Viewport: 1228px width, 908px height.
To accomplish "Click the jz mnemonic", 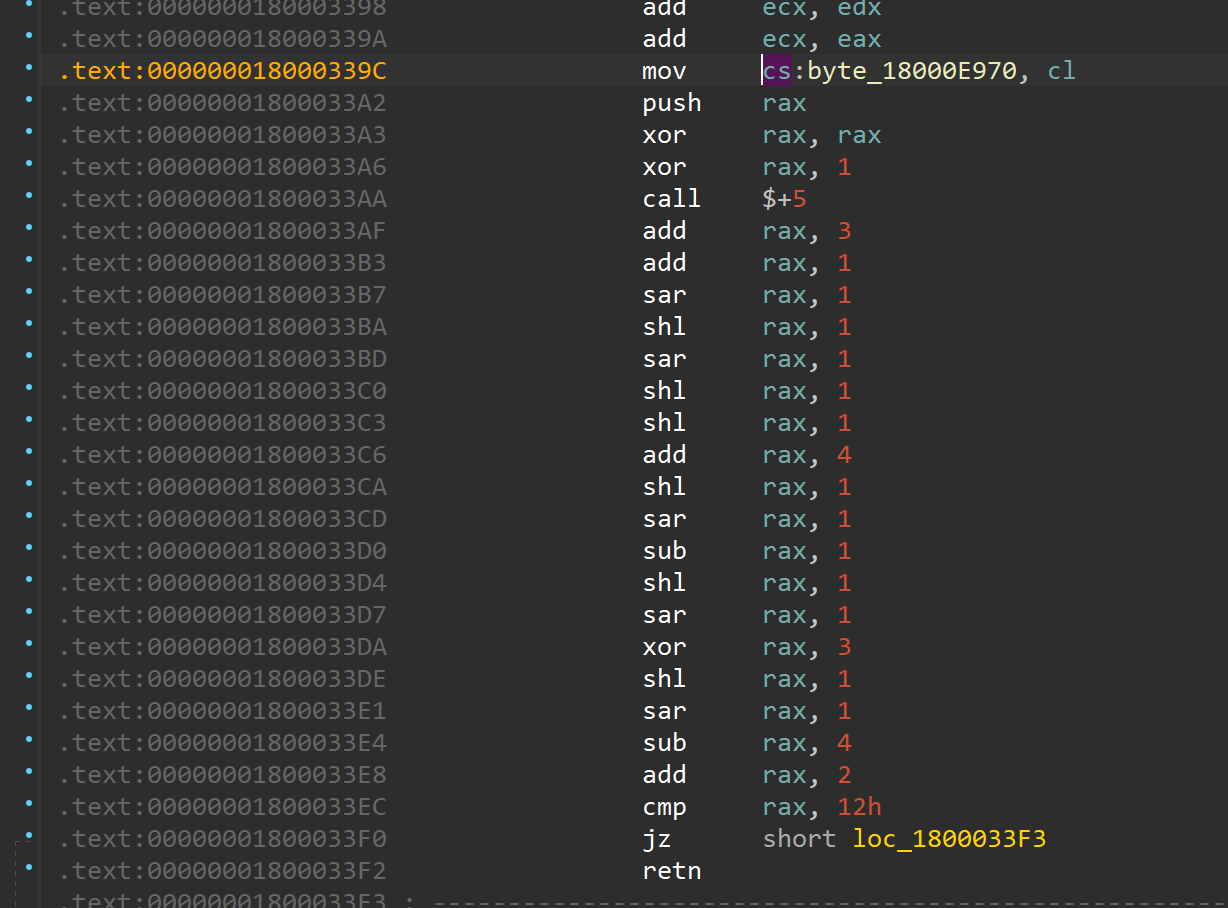I will point(657,839).
